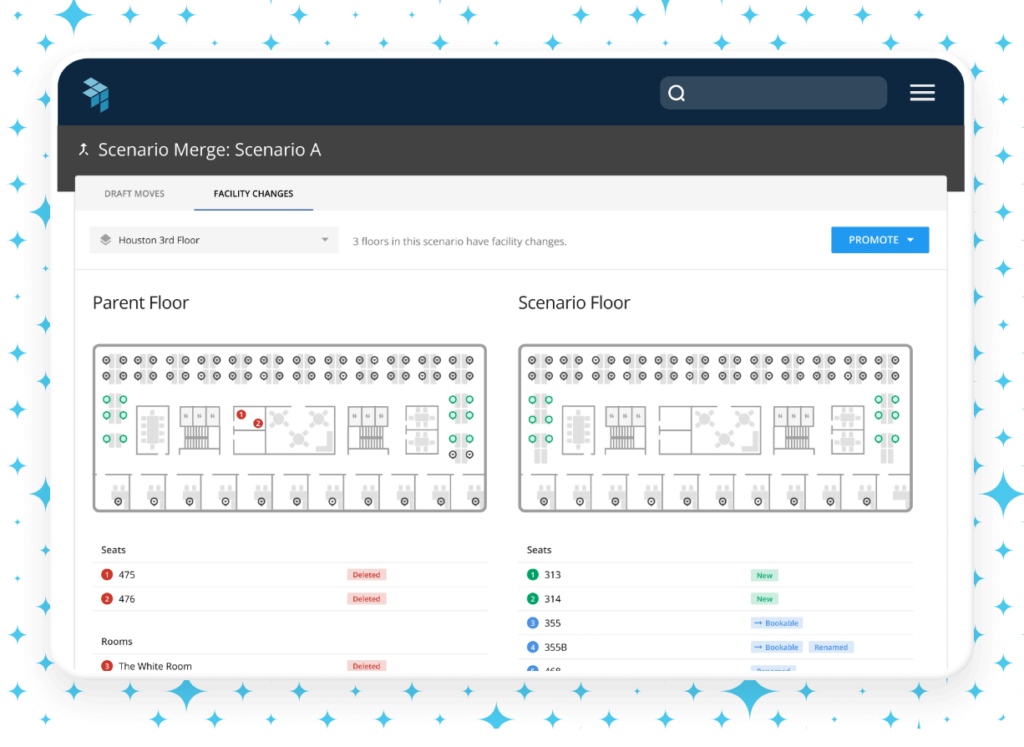Select seat 476 row in Parent Floor list
1024x747 pixels.
pos(220,599)
